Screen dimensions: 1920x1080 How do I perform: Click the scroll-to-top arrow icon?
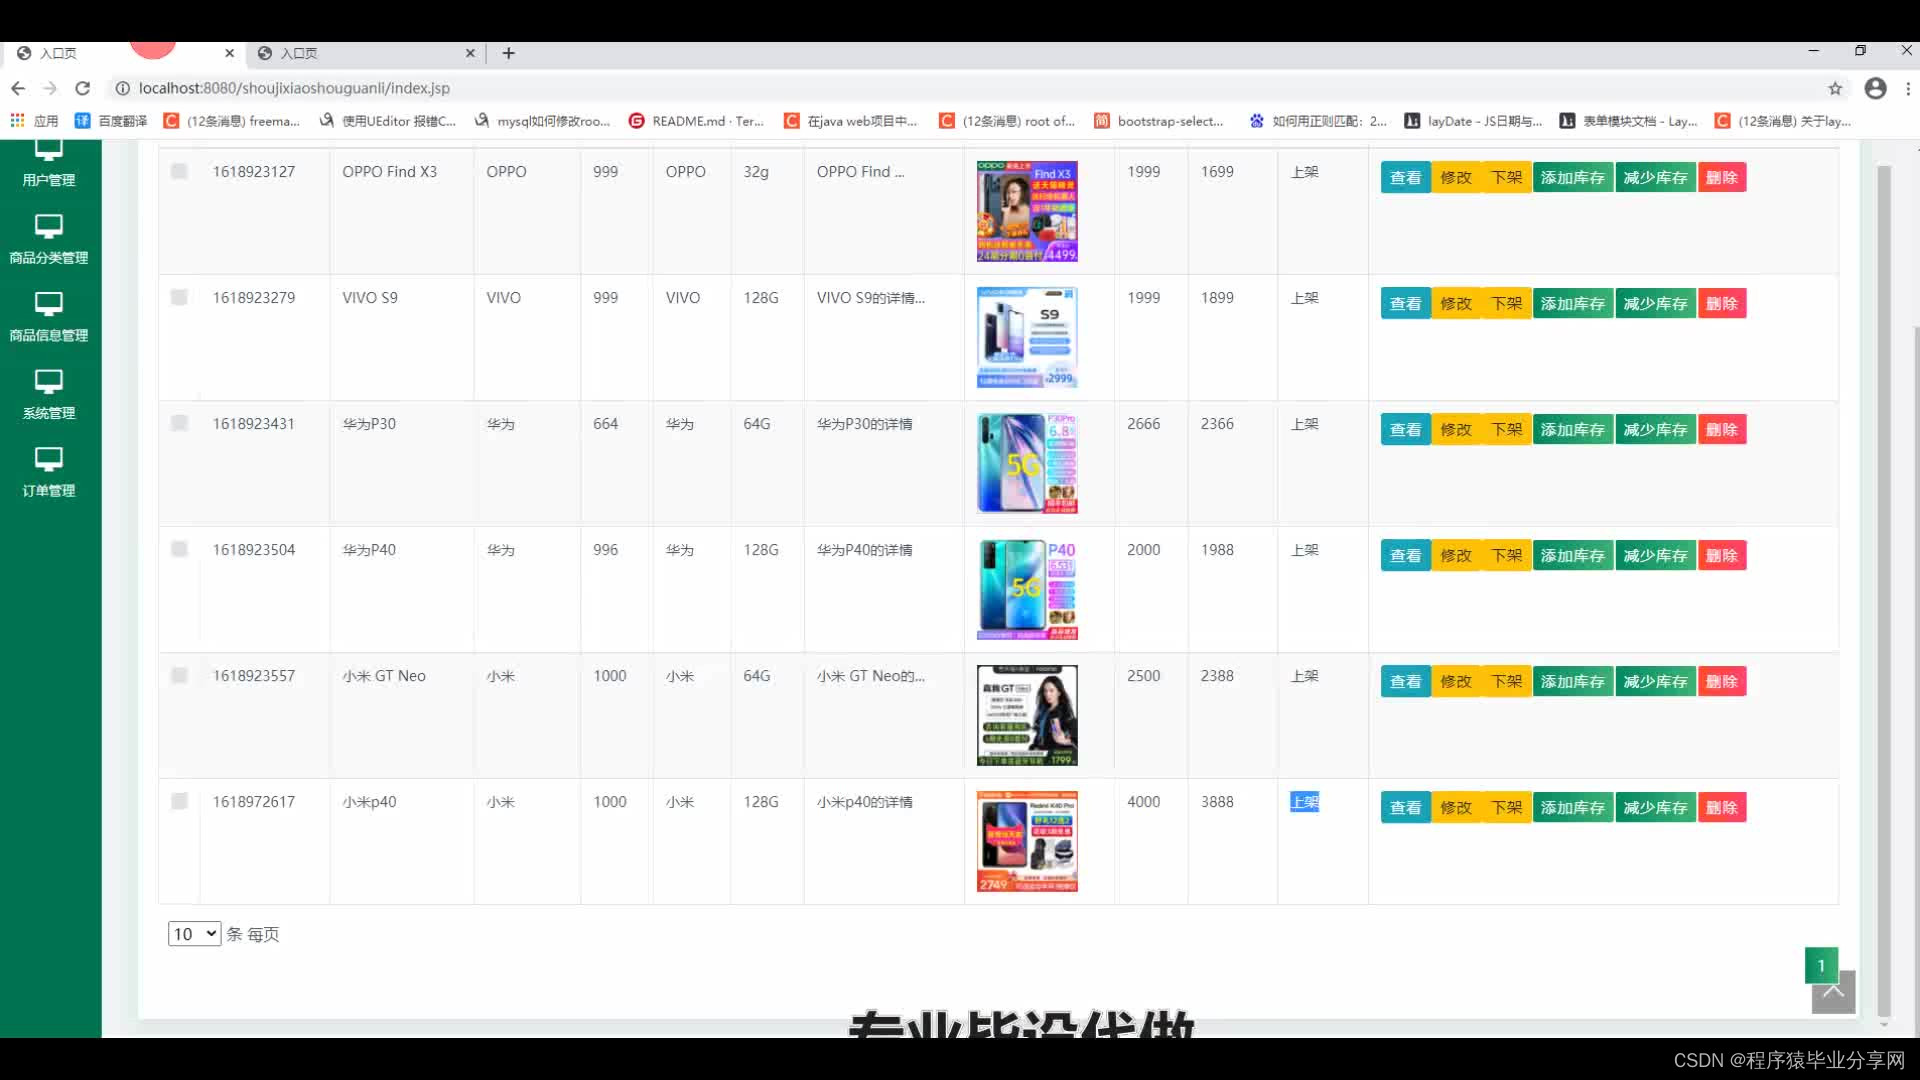click(x=1833, y=992)
